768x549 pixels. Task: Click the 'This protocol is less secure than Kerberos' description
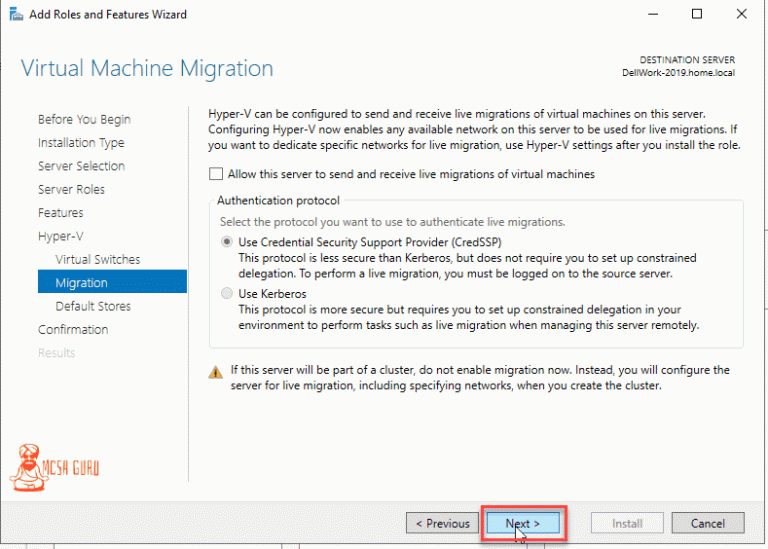coord(467,266)
